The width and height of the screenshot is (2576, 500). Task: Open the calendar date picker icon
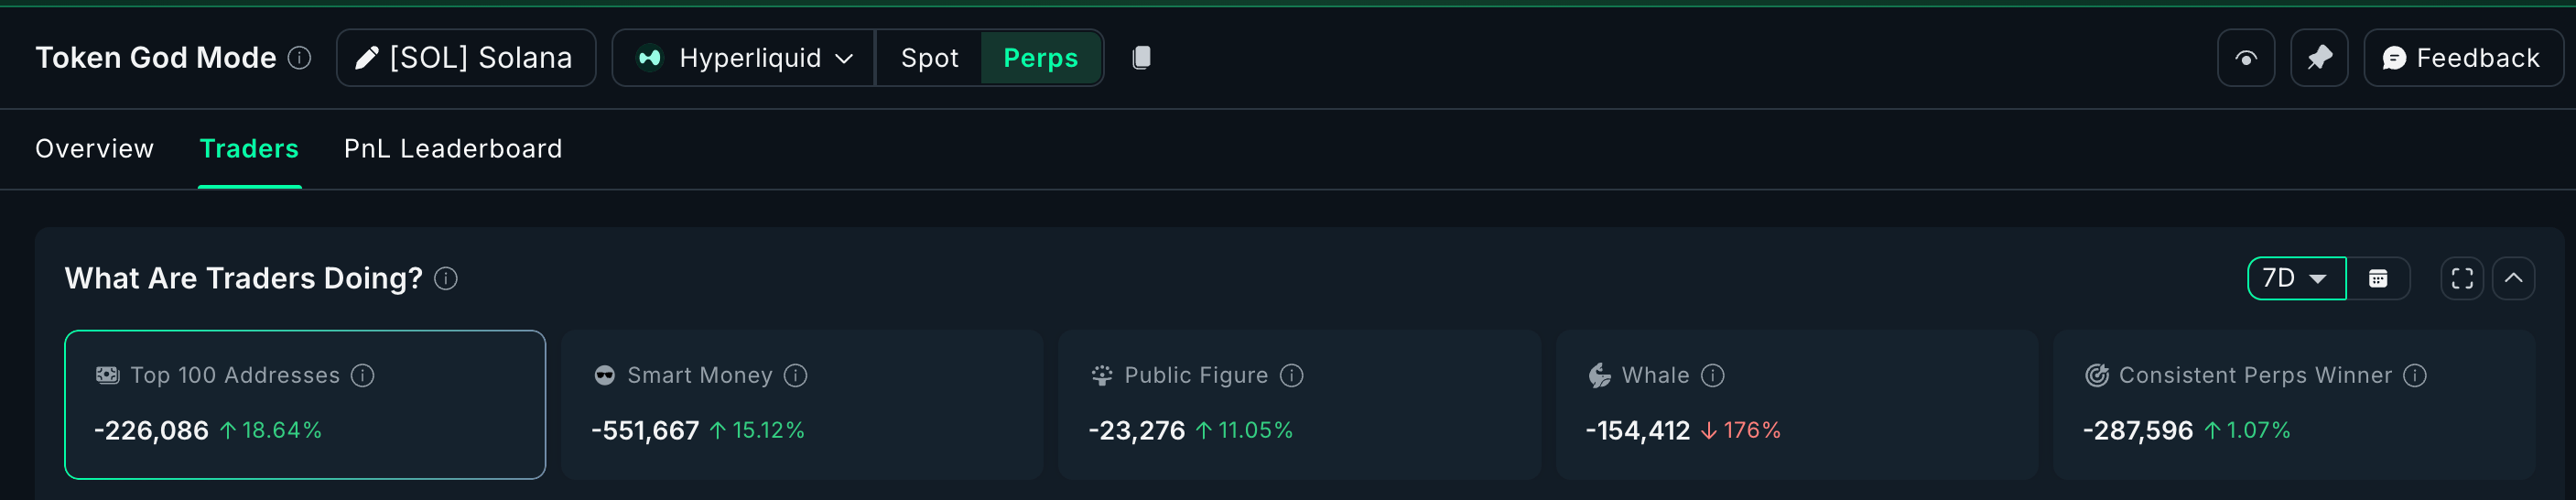click(x=2378, y=278)
